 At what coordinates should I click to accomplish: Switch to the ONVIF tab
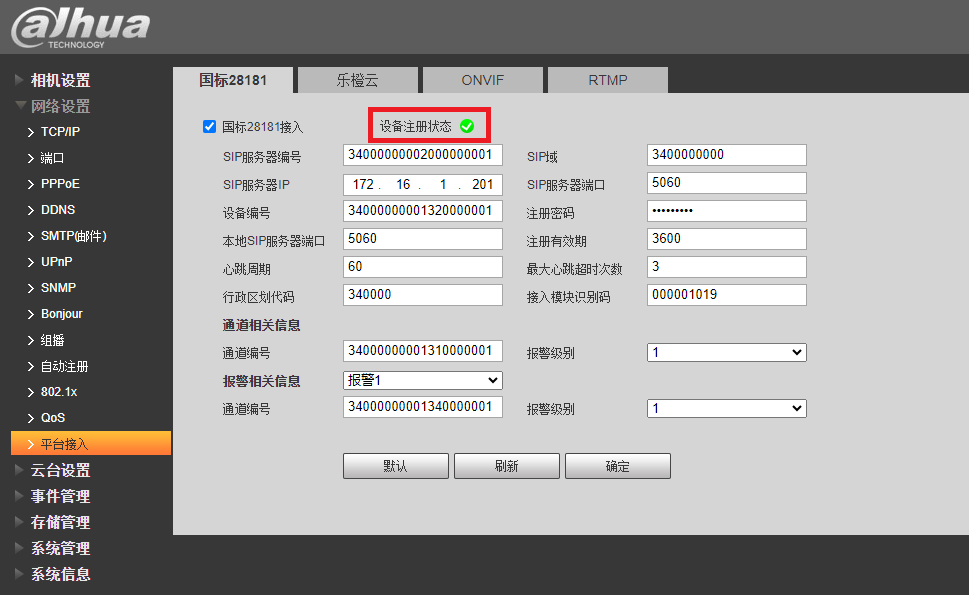tap(482, 81)
